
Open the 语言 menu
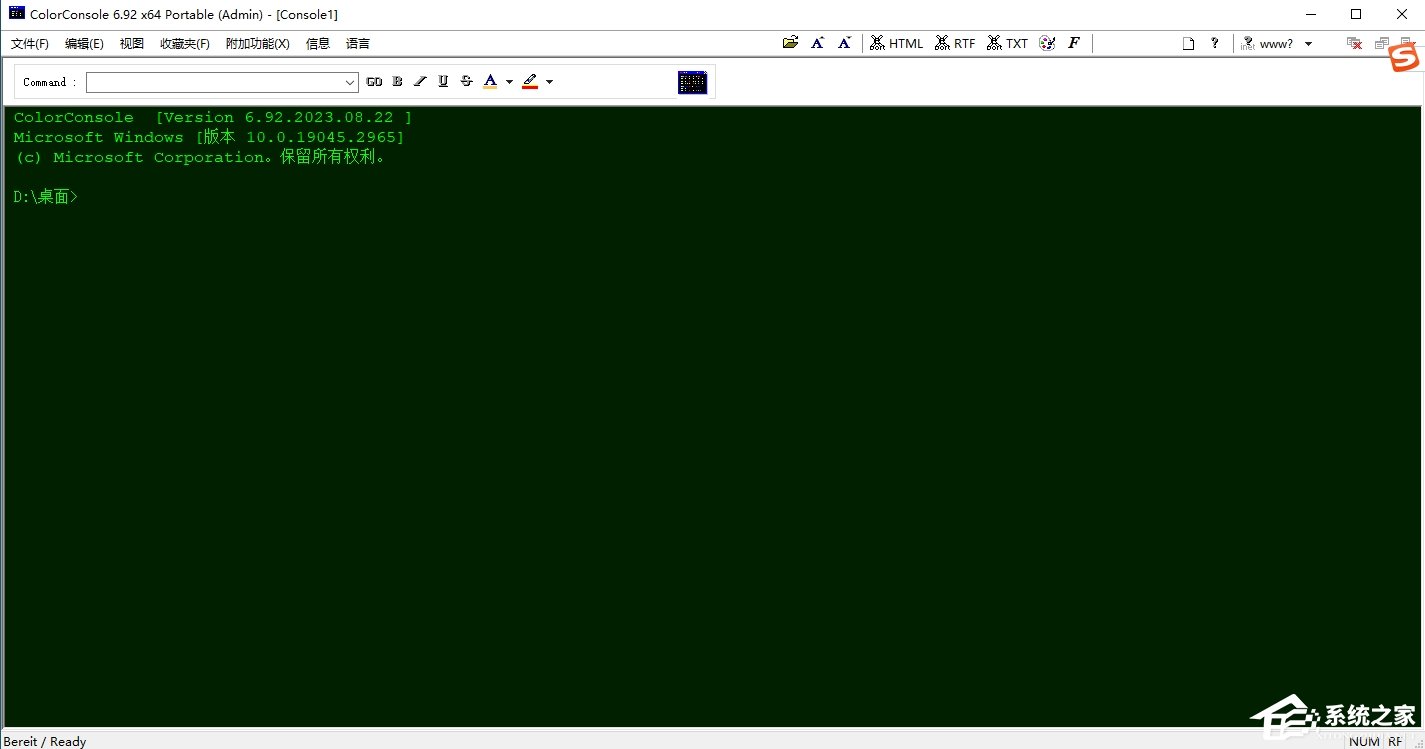pyautogui.click(x=358, y=43)
